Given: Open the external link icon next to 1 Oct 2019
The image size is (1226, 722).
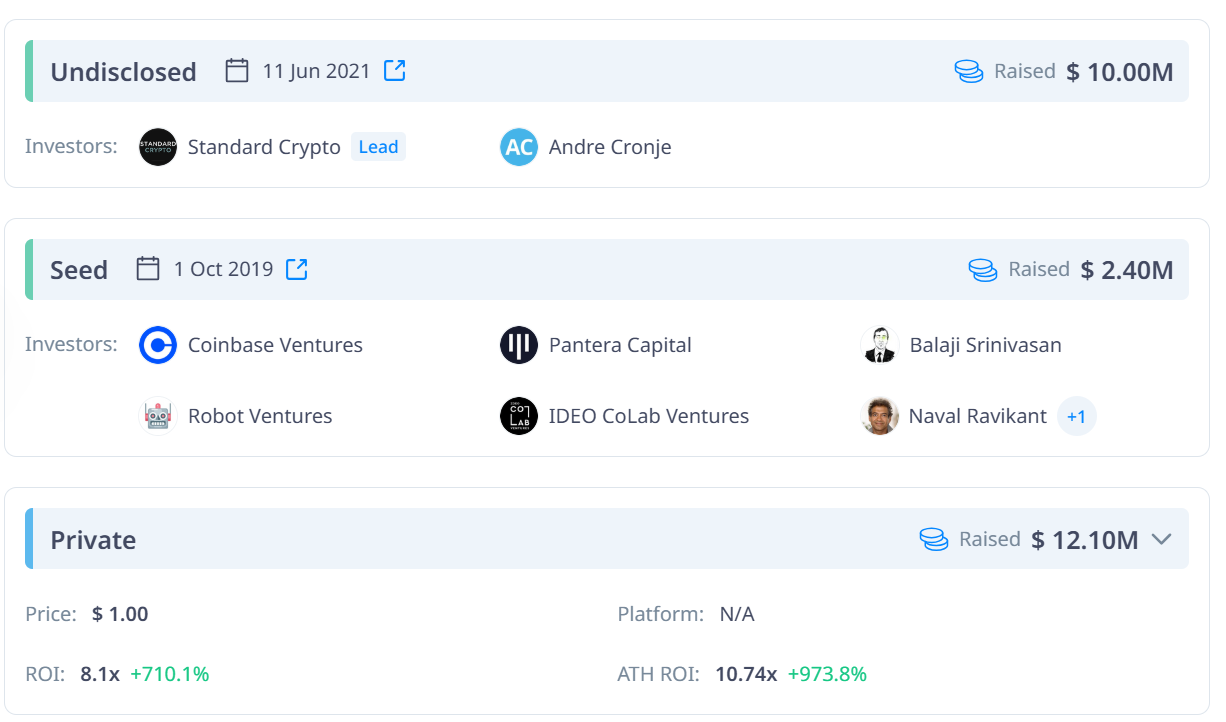Looking at the screenshot, I should pyautogui.click(x=296, y=269).
